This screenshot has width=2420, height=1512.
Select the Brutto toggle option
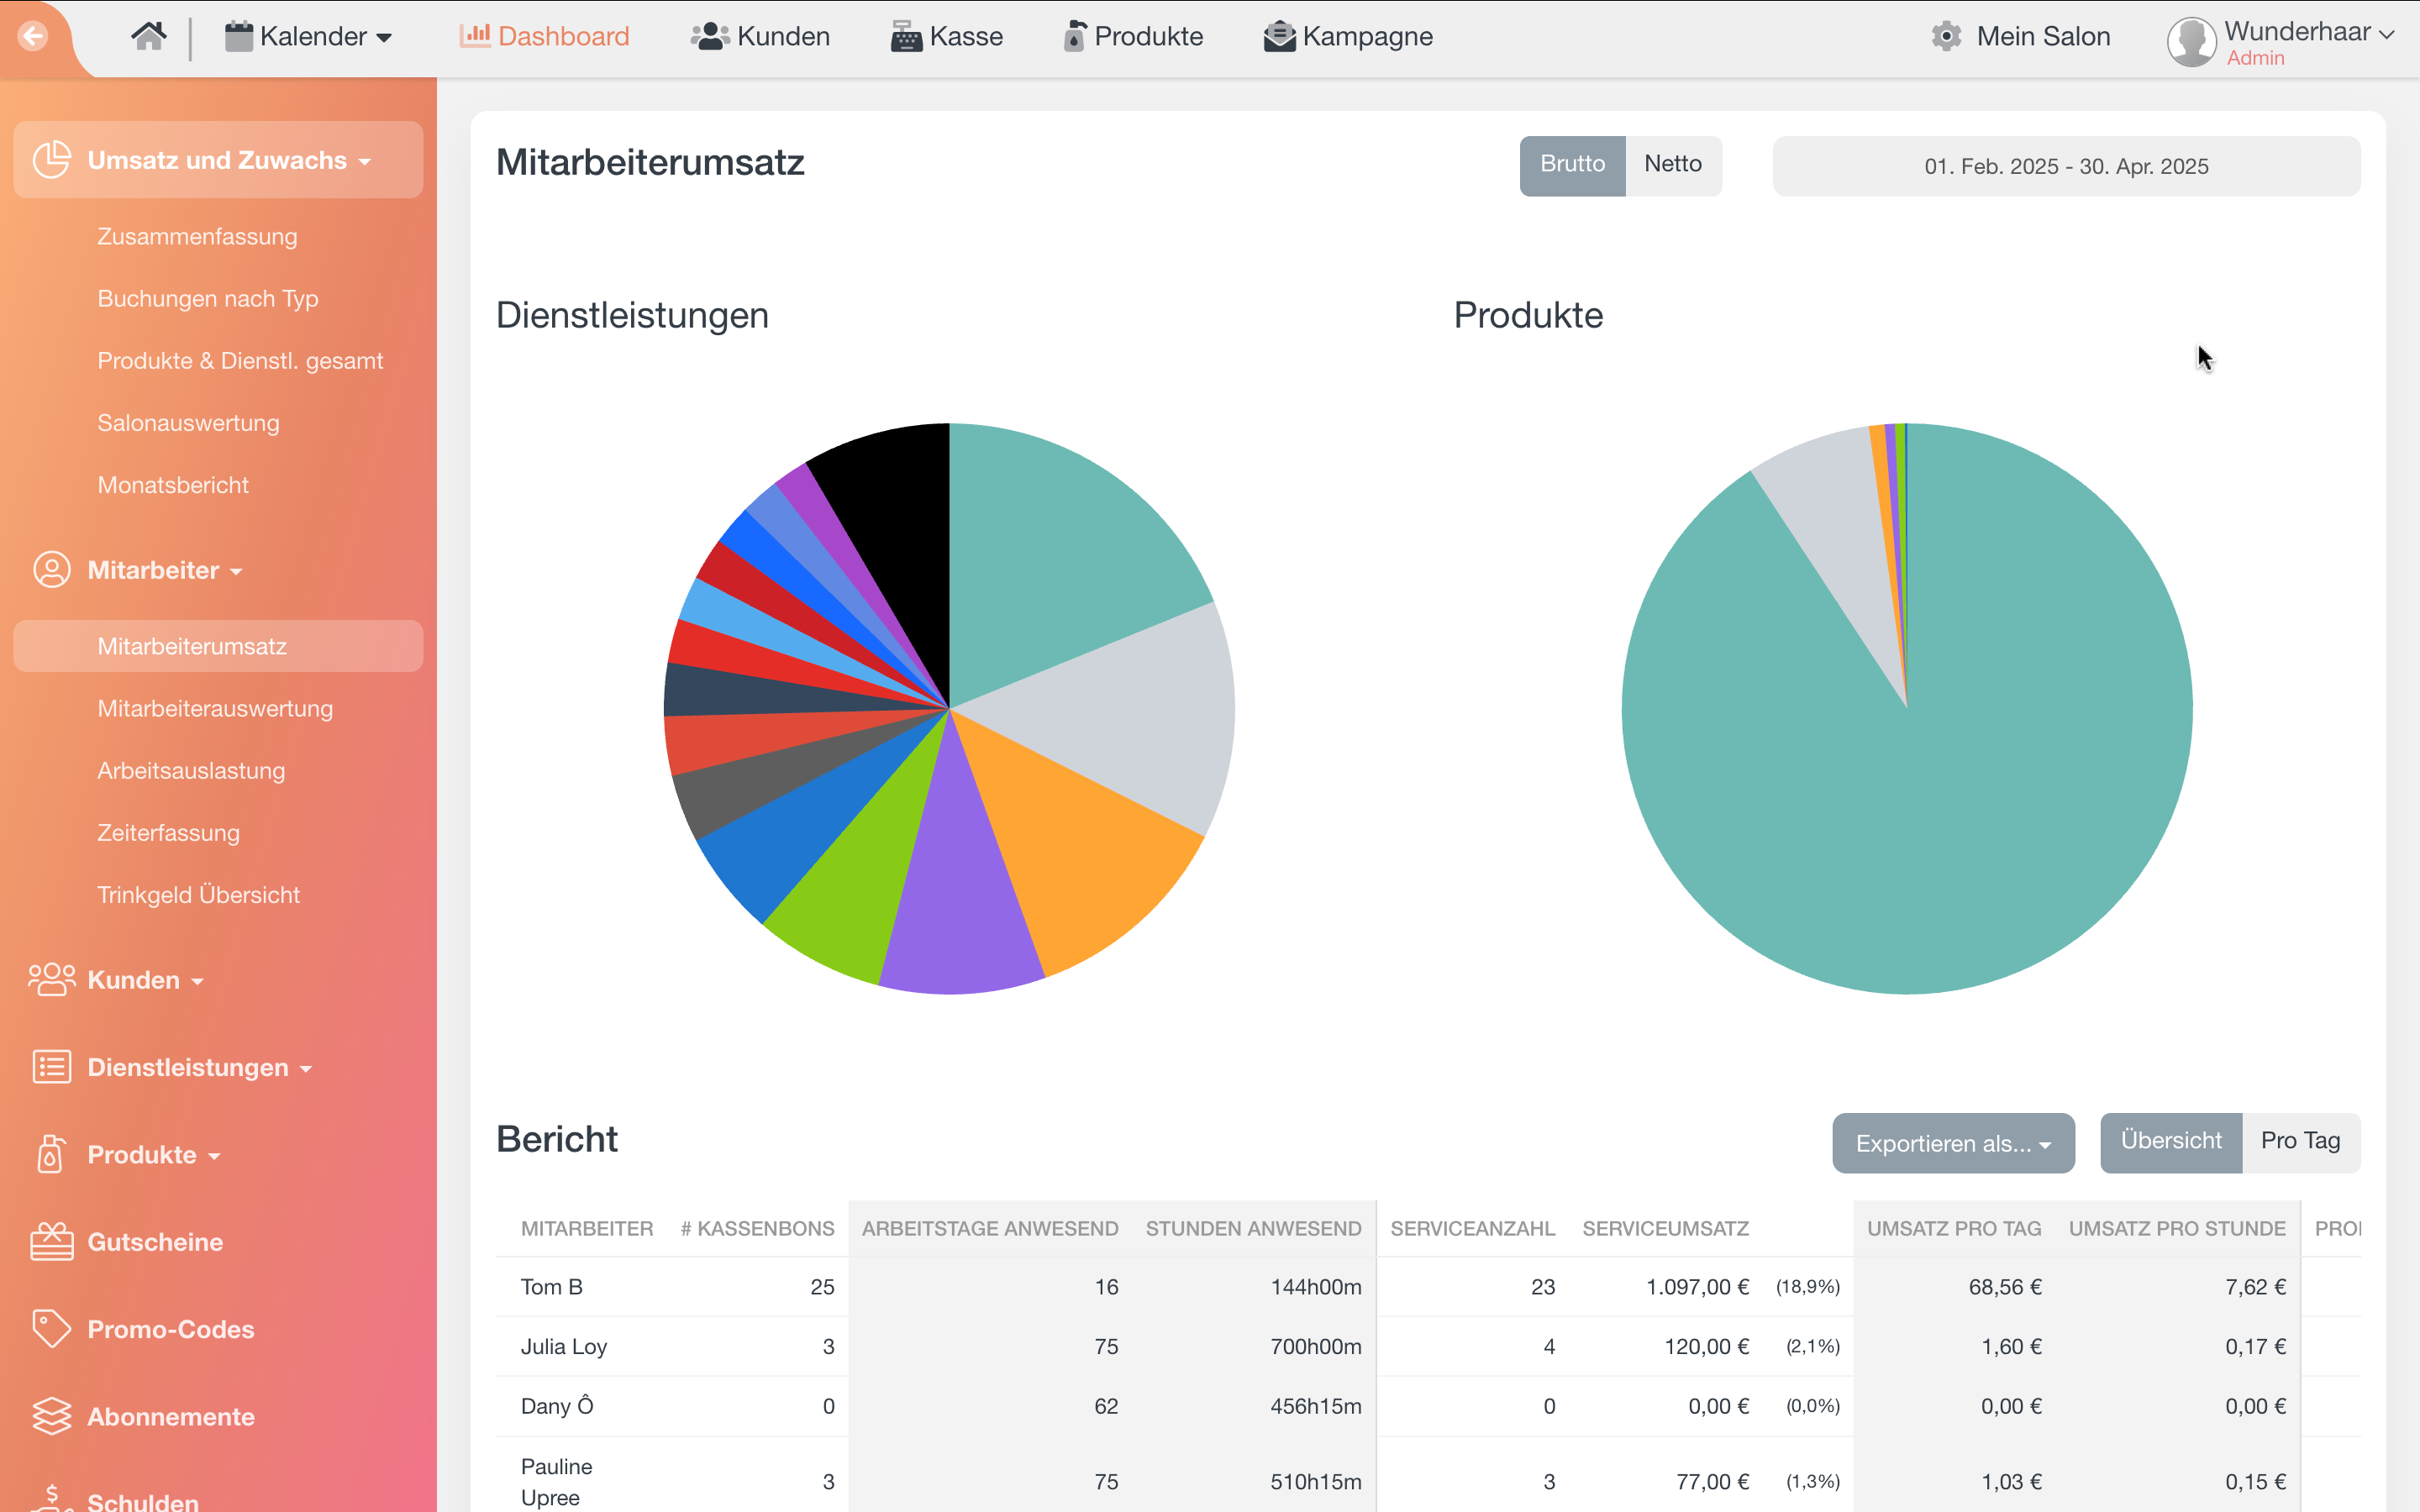coord(1571,165)
